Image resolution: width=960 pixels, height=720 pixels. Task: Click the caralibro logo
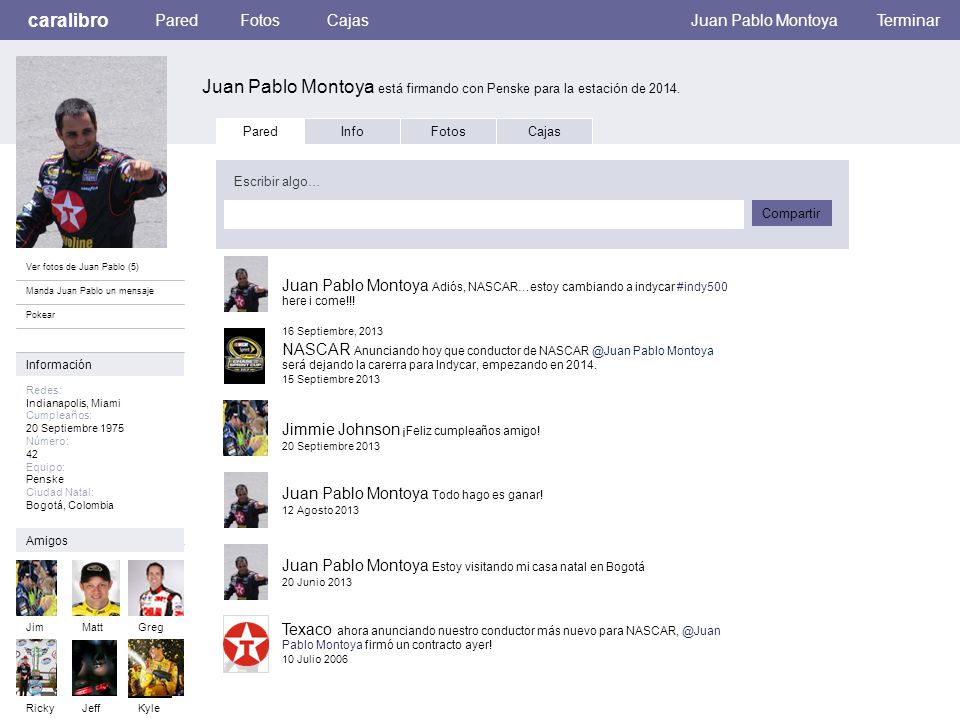[x=68, y=20]
